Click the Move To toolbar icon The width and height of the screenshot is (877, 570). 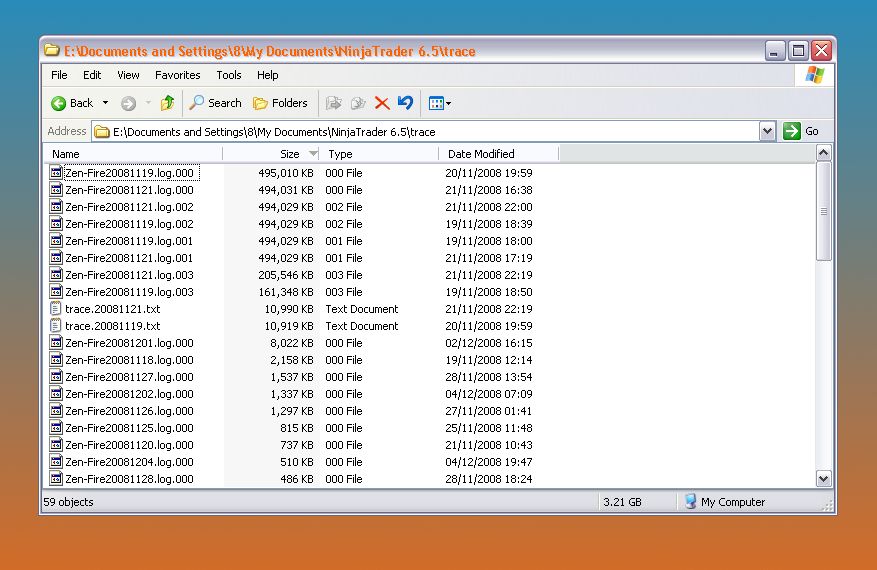pyautogui.click(x=334, y=103)
